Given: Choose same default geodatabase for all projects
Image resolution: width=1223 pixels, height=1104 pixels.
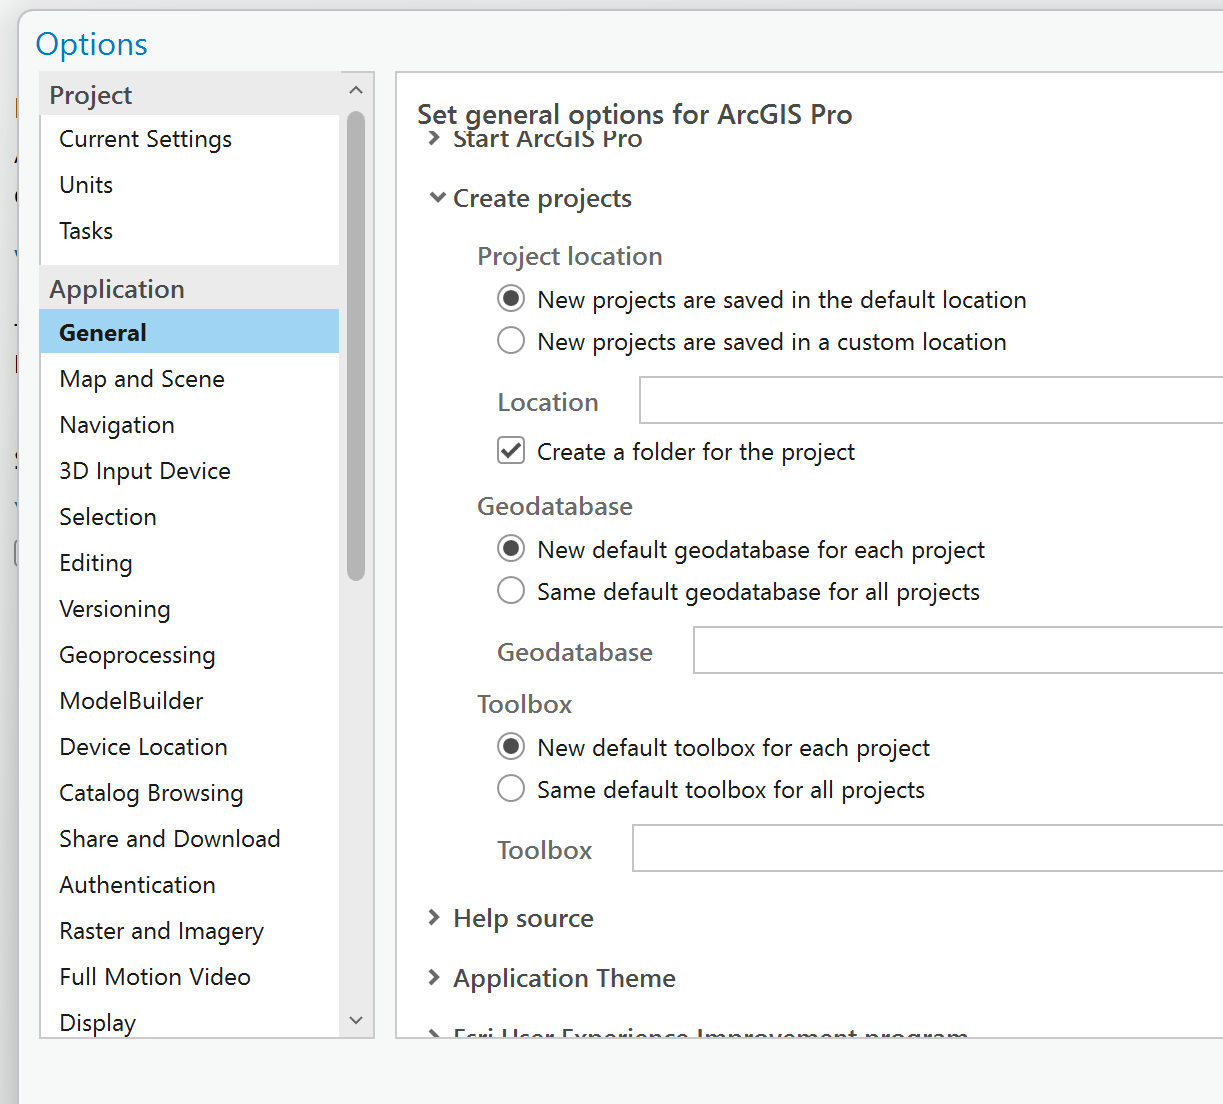Looking at the screenshot, I should click(511, 591).
